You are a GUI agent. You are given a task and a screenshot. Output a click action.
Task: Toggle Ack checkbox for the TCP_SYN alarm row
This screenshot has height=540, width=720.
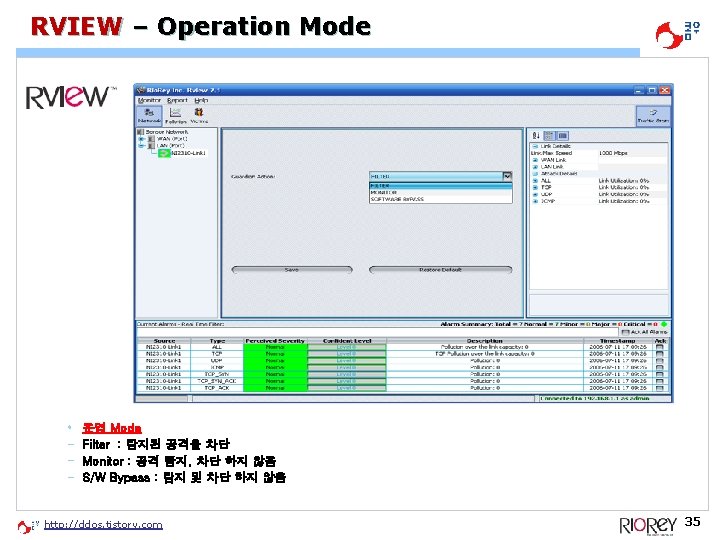[x=660, y=374]
